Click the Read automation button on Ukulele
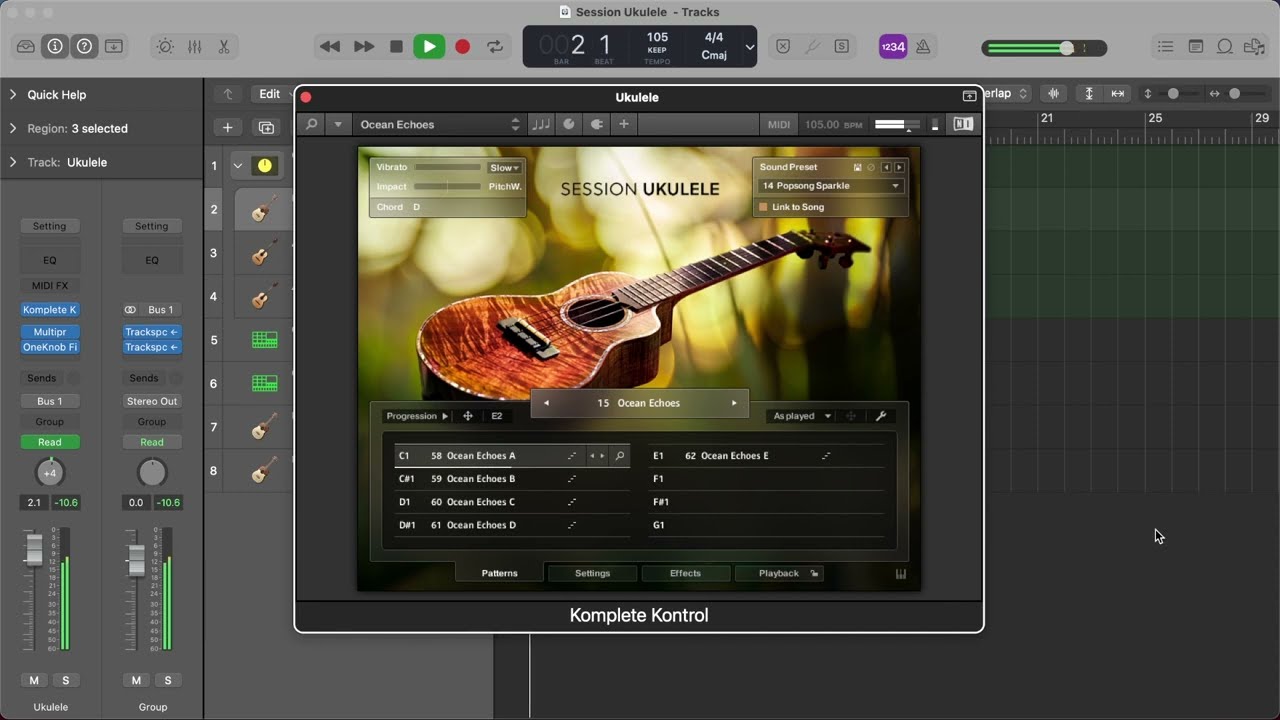Viewport: 1280px width, 720px height. tap(50, 442)
